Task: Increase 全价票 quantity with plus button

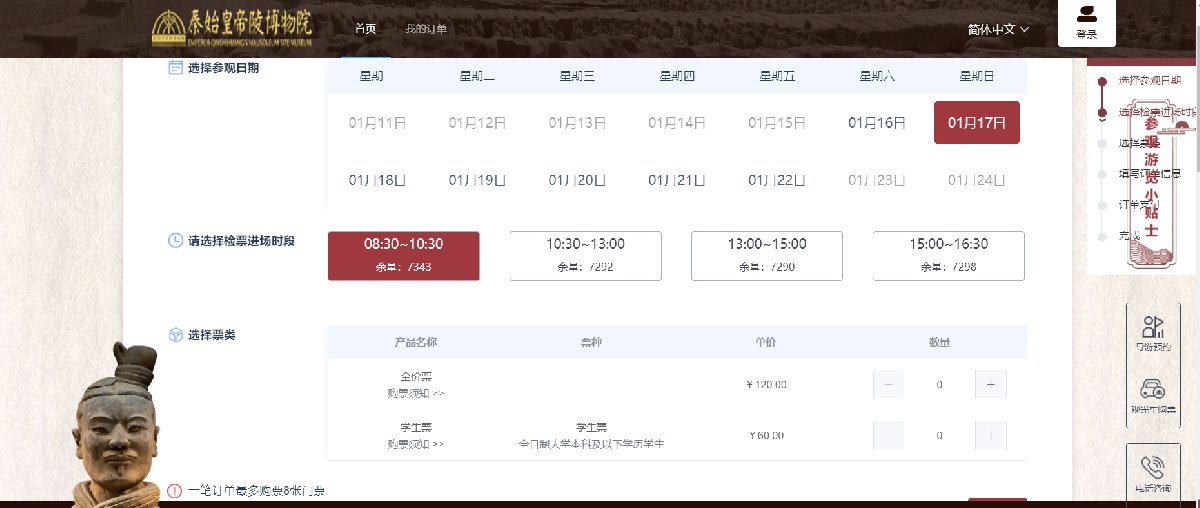Action: [x=990, y=385]
